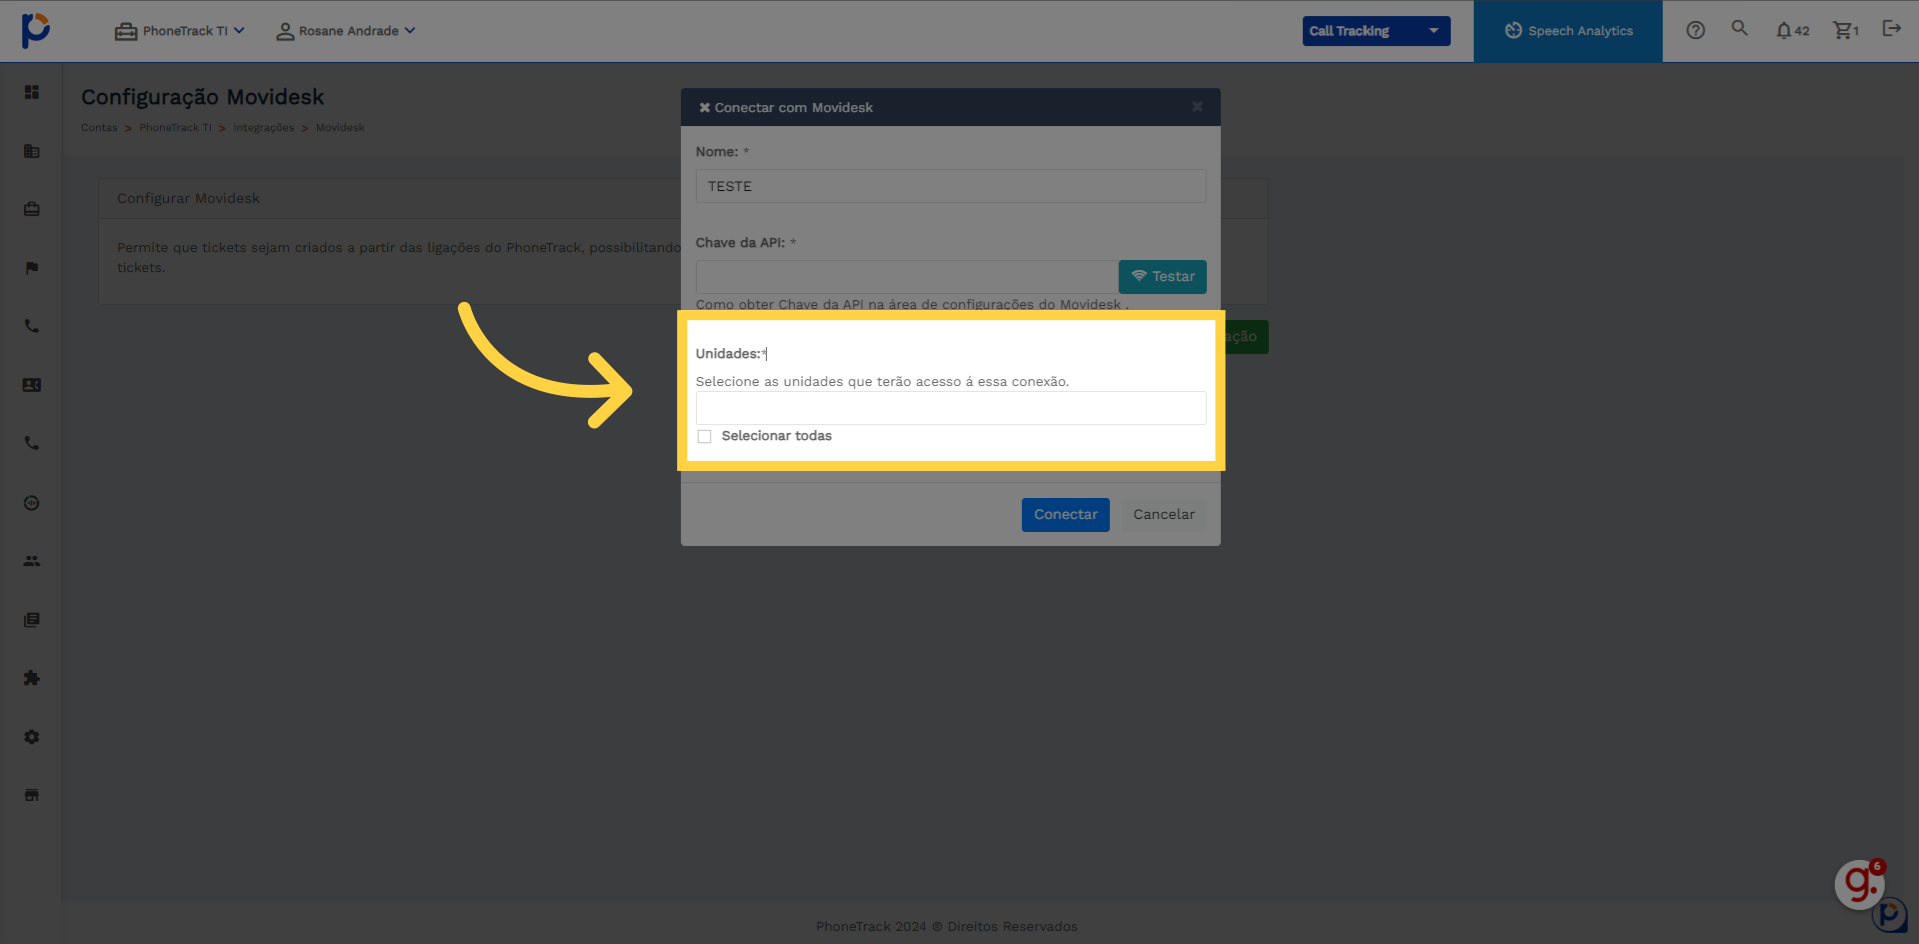Click the Conectar button
The image size is (1919, 944).
1065,515
